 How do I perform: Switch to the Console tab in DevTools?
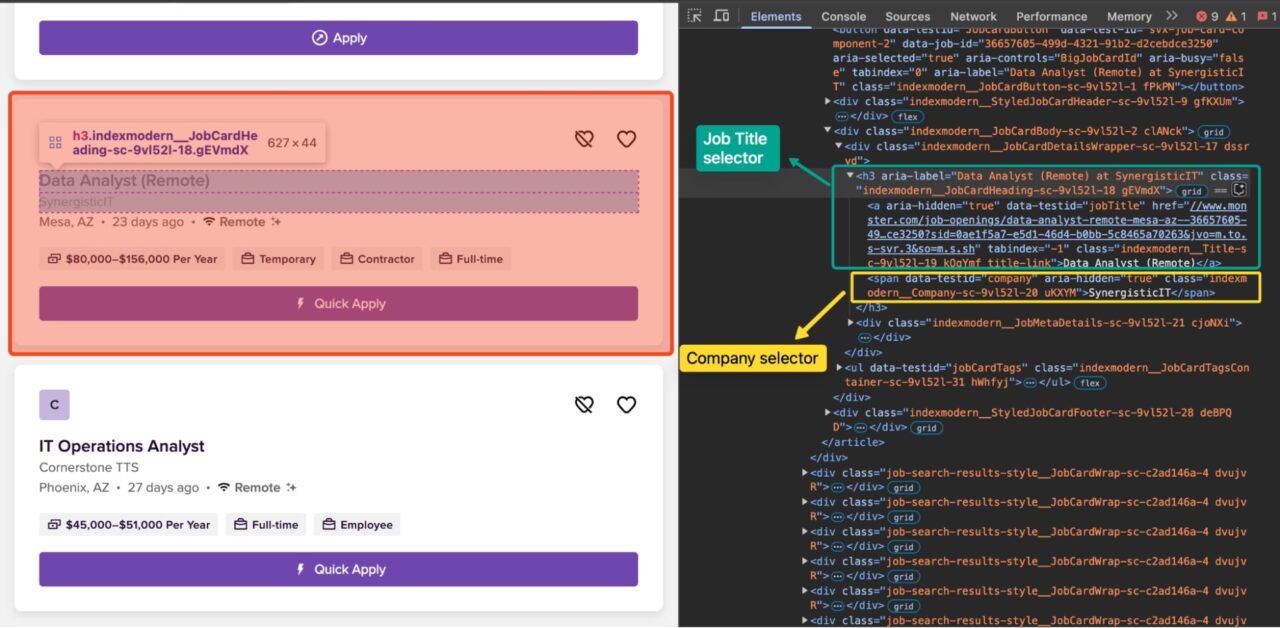click(x=843, y=16)
